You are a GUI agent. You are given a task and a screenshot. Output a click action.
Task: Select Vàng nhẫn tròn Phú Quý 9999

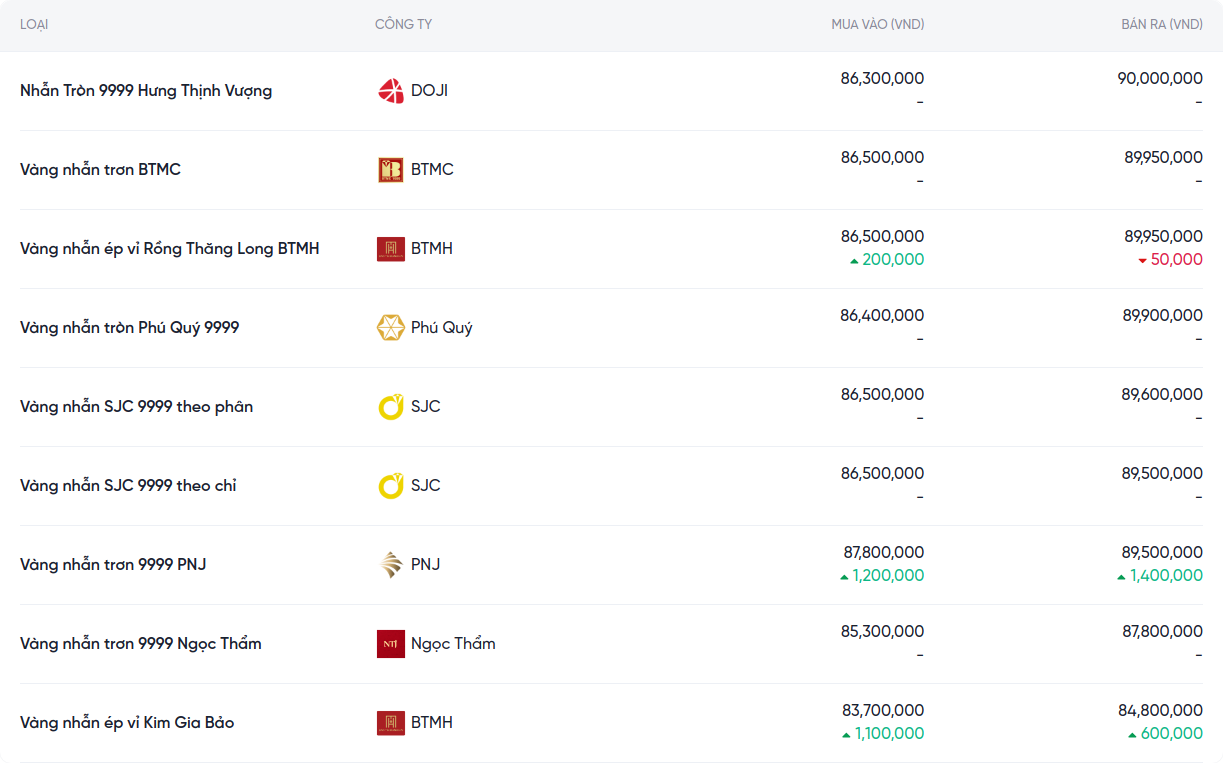pos(129,328)
